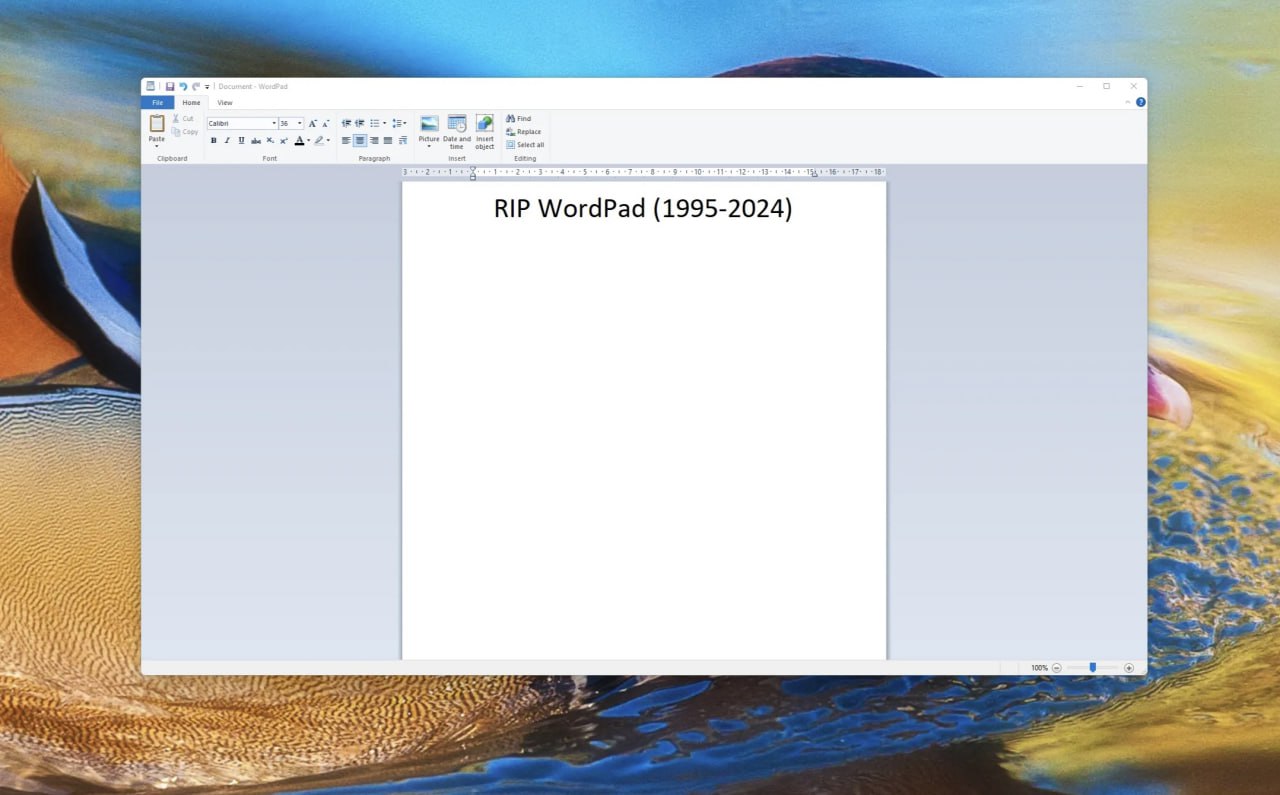
Task: Click the Undo arrow icon
Action: [x=183, y=87]
